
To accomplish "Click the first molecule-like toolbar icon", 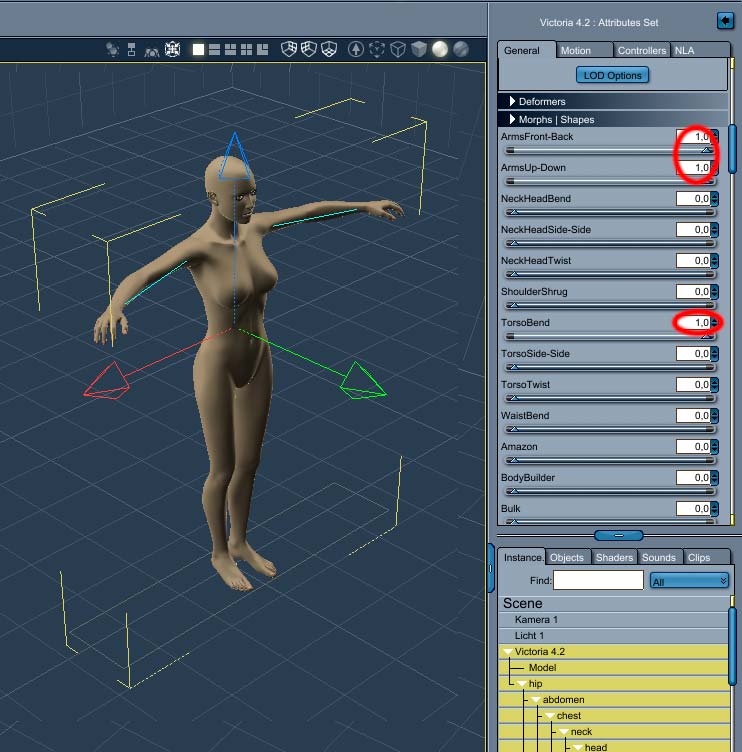I will pyautogui.click(x=112, y=49).
